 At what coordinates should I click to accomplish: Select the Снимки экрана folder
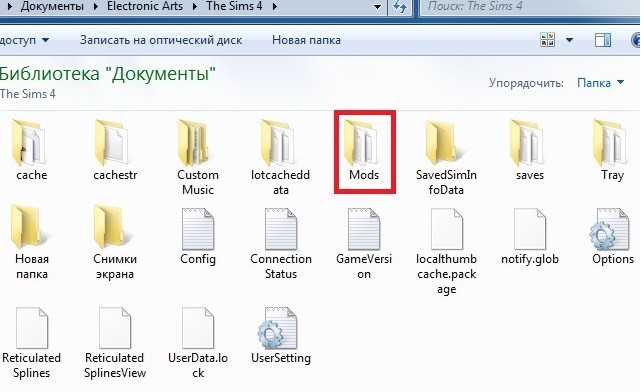(x=115, y=243)
